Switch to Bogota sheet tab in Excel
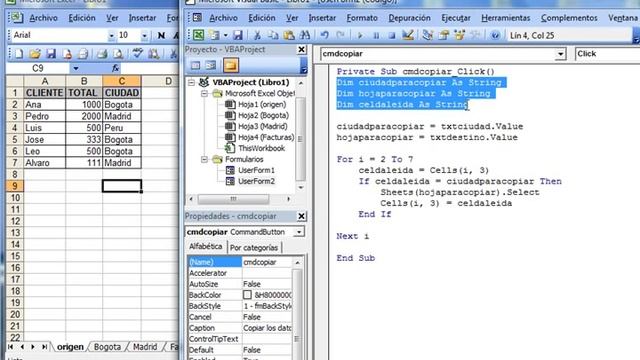Screen dimensions: 640x360 click(x=107, y=347)
